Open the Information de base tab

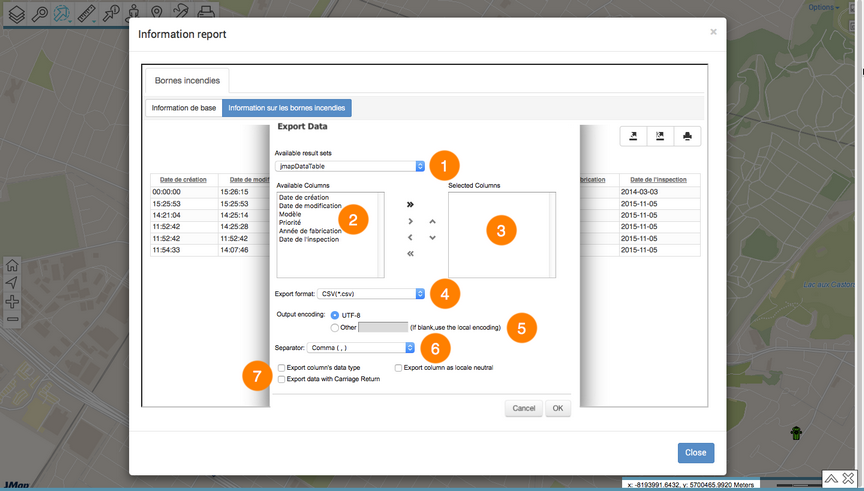[183, 108]
